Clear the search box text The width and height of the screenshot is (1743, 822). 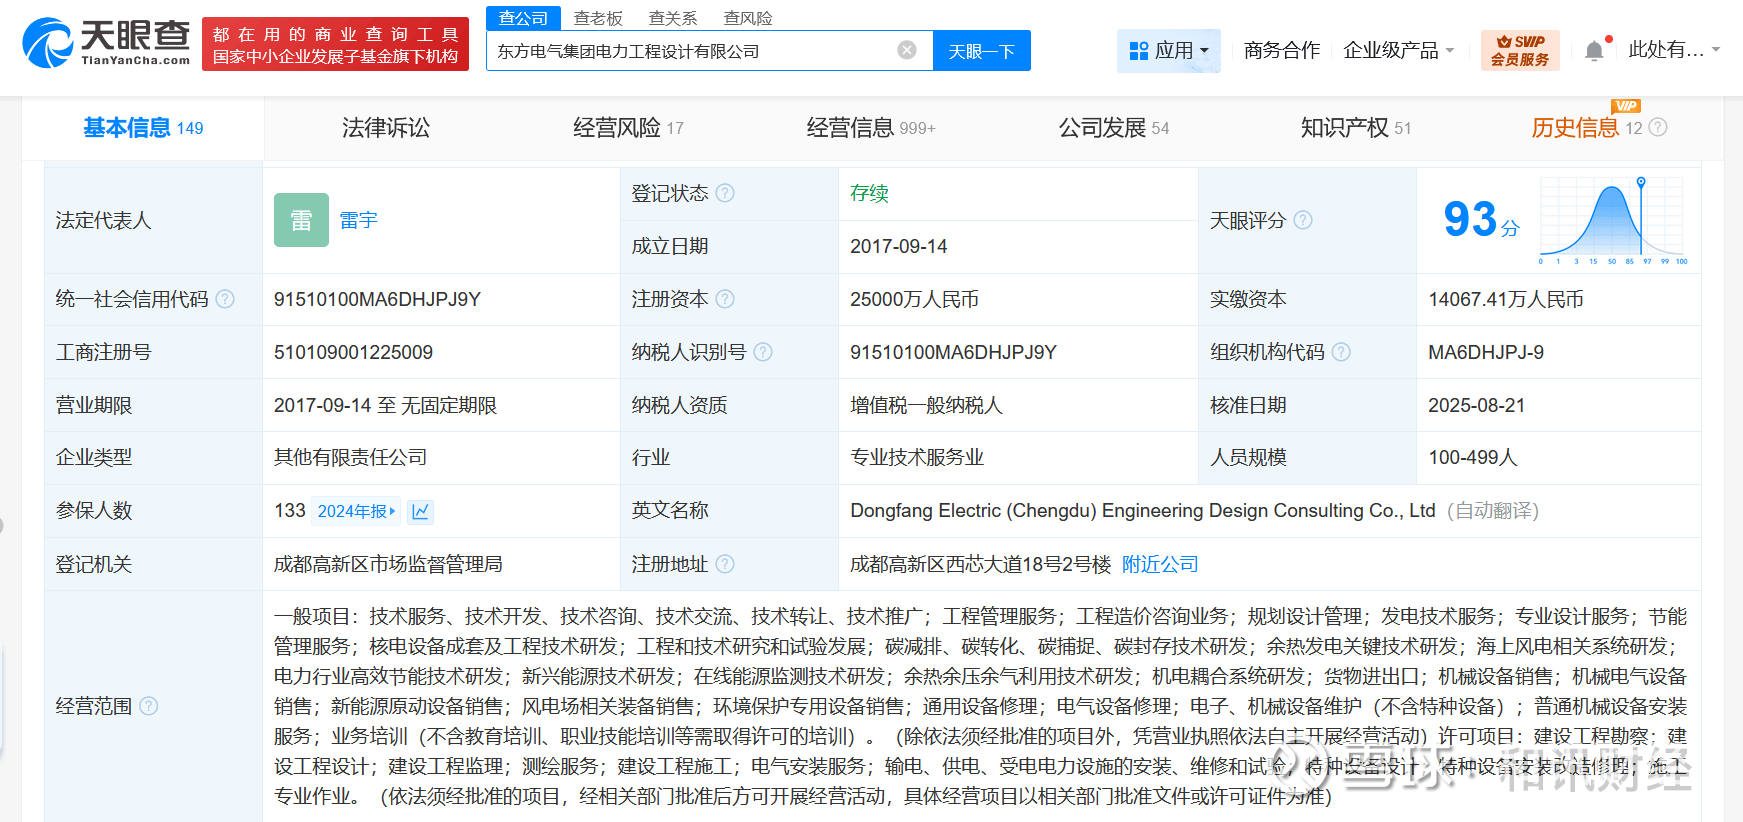[906, 50]
